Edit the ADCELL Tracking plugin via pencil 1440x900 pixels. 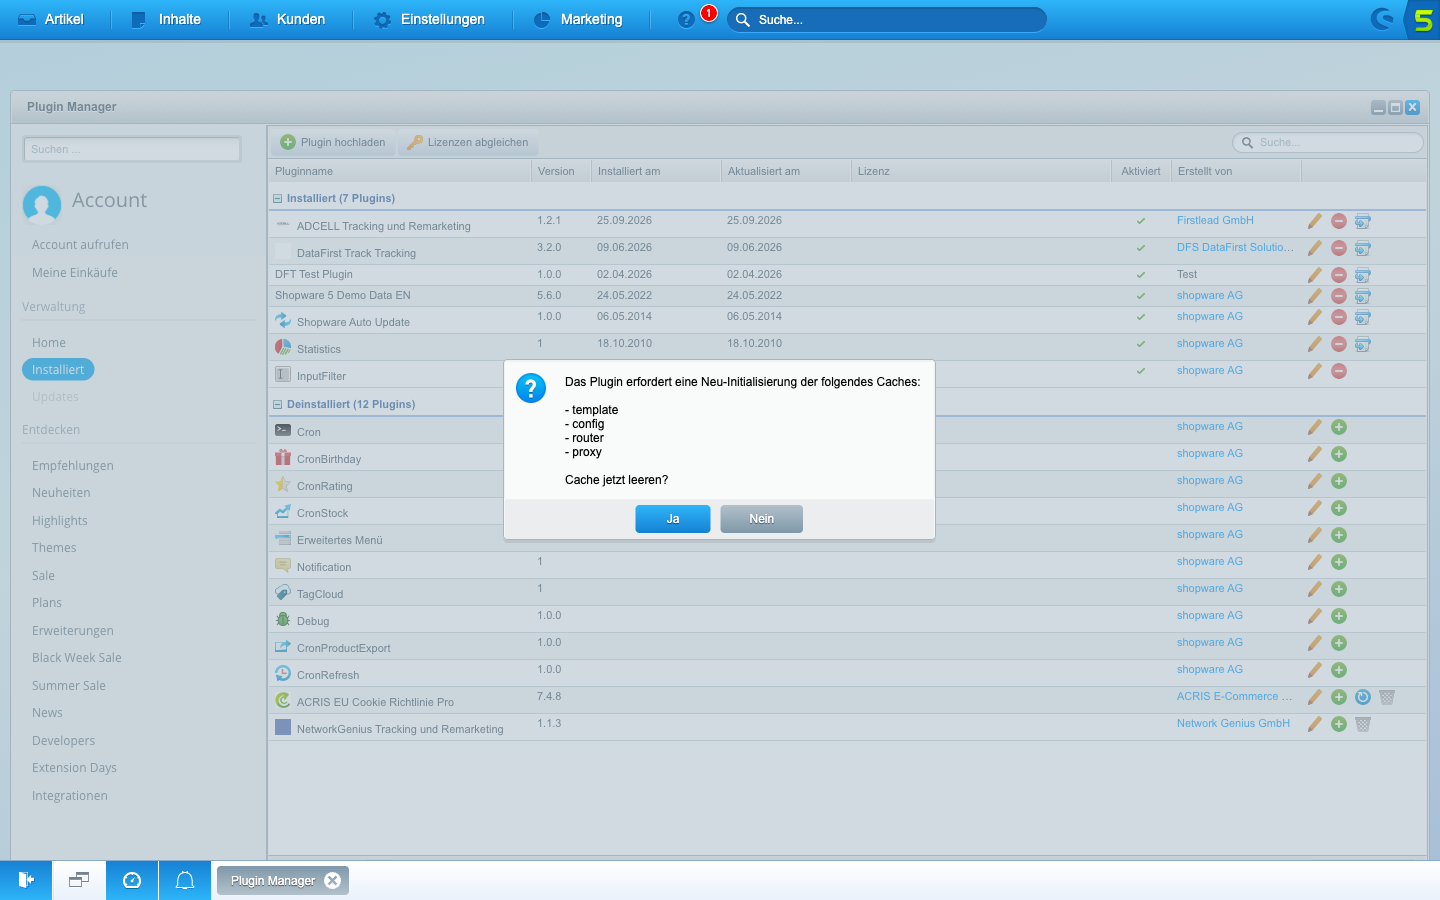[x=1315, y=221]
